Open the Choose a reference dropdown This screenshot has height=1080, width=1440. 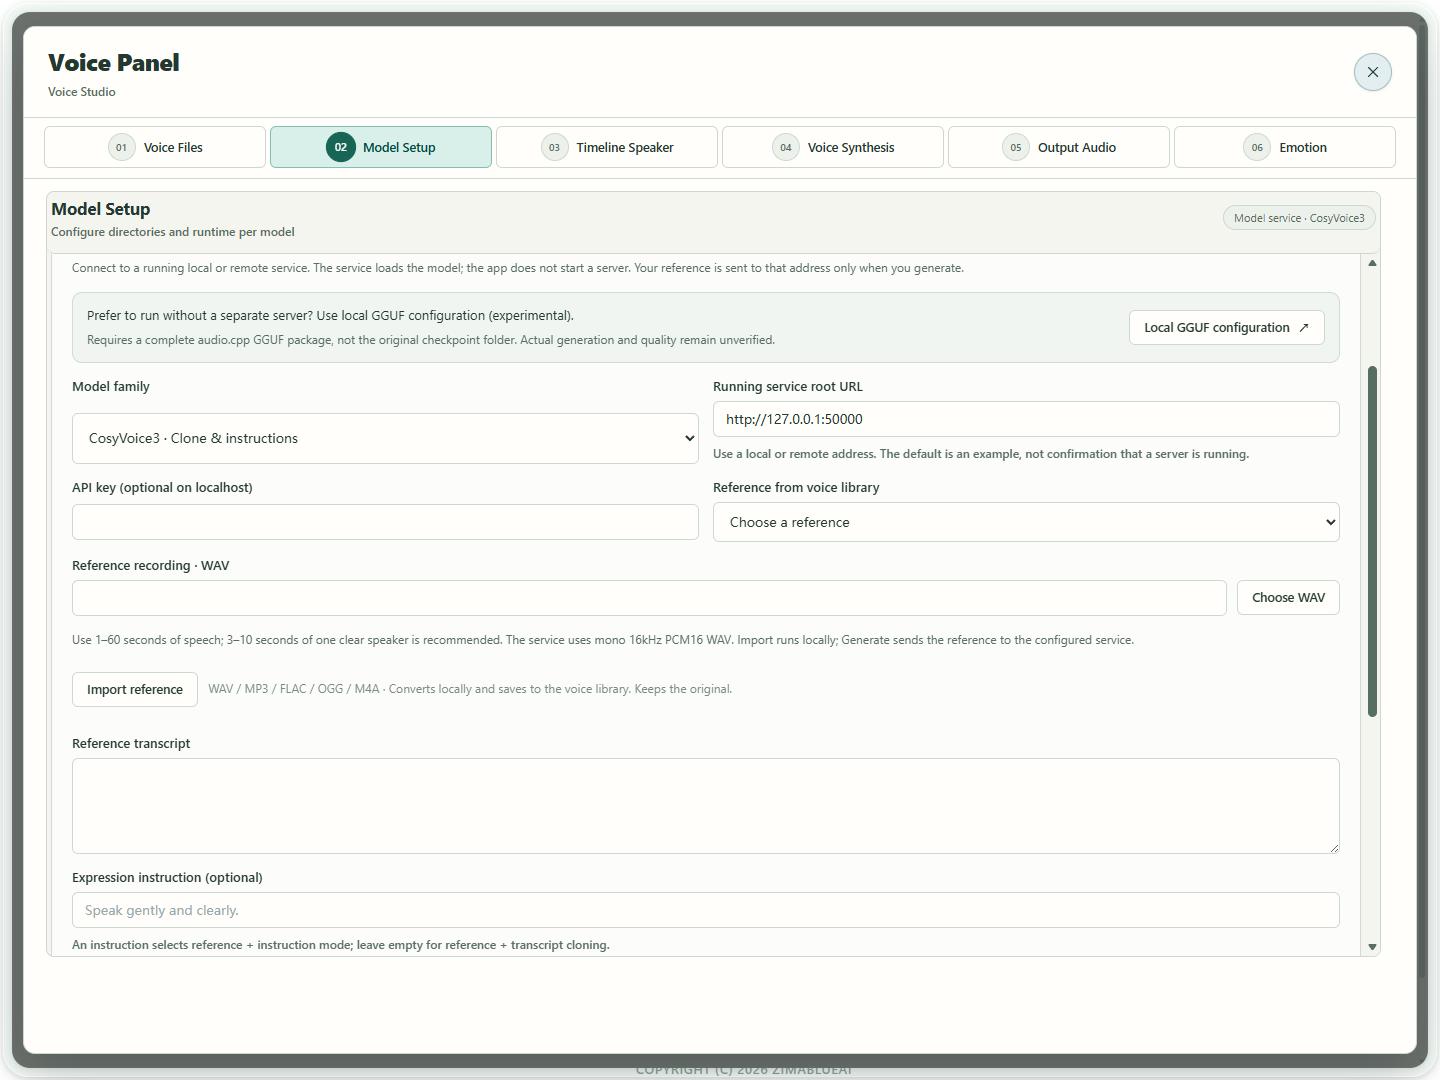[x=1026, y=522]
